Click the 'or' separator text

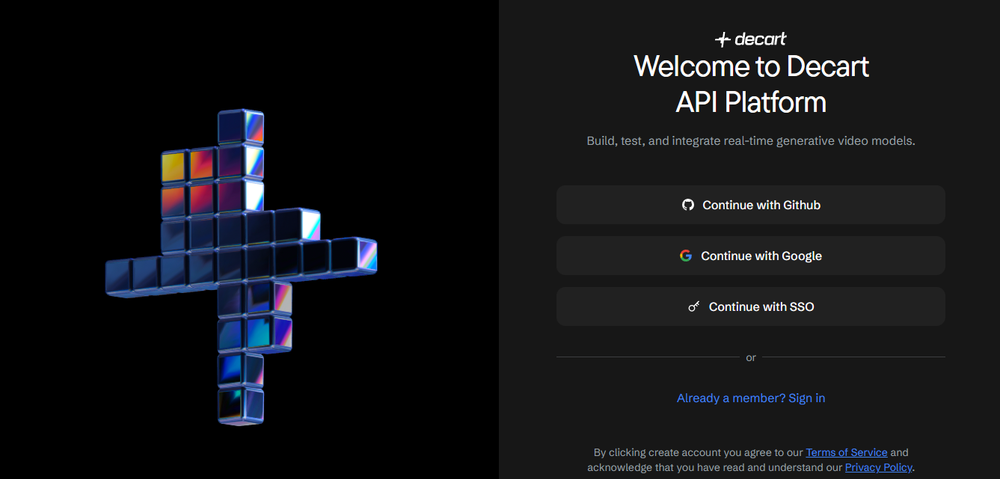click(751, 357)
